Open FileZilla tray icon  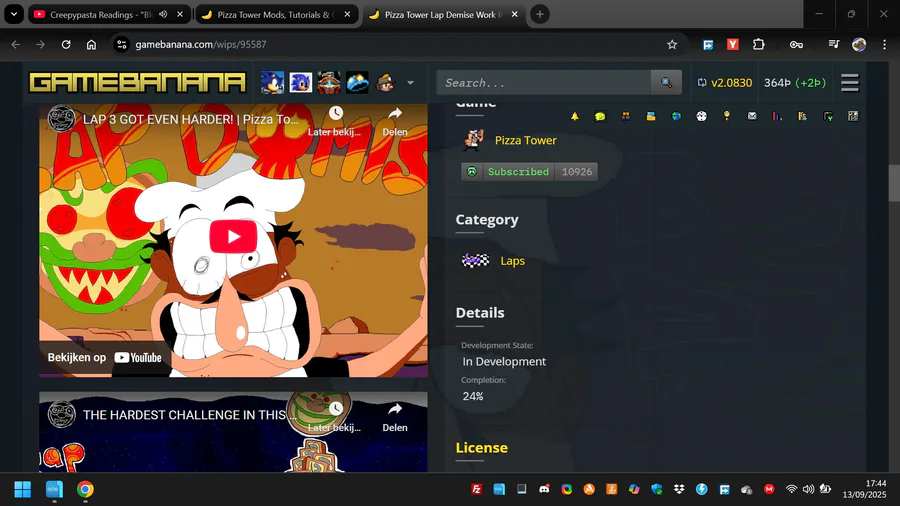pyautogui.click(x=476, y=489)
